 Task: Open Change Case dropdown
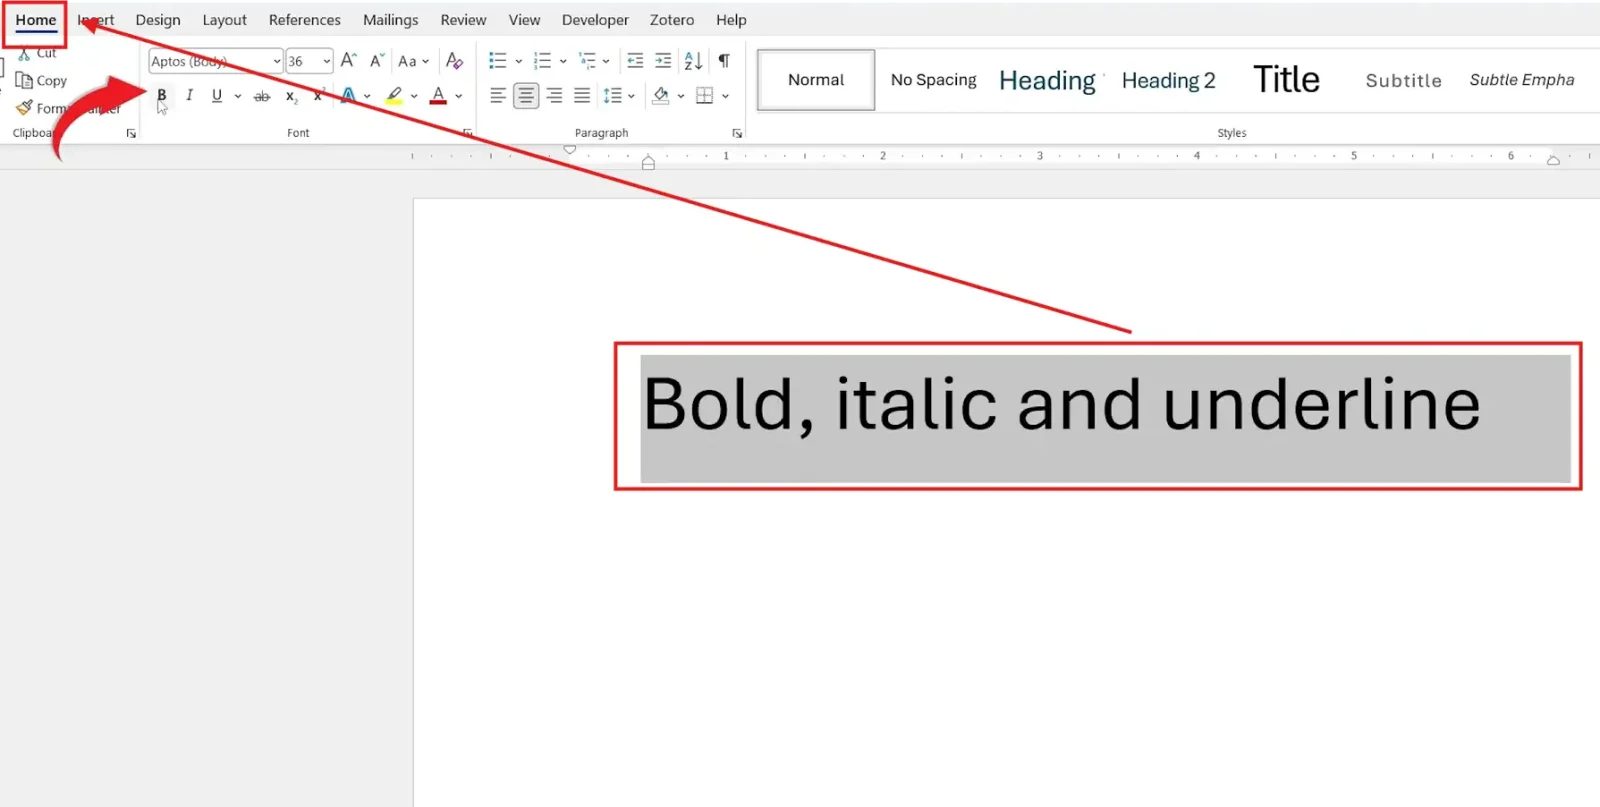pos(413,61)
